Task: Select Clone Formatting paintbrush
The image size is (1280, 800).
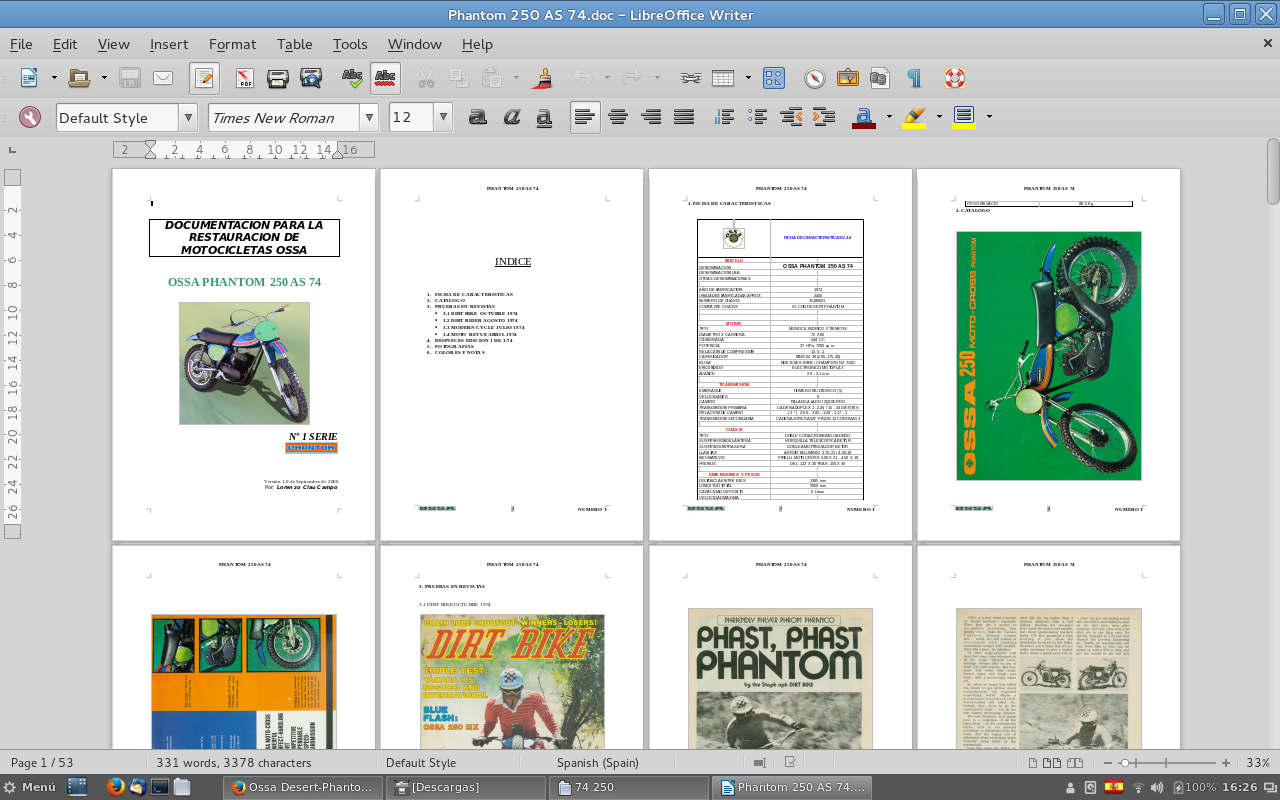Action: (544, 77)
